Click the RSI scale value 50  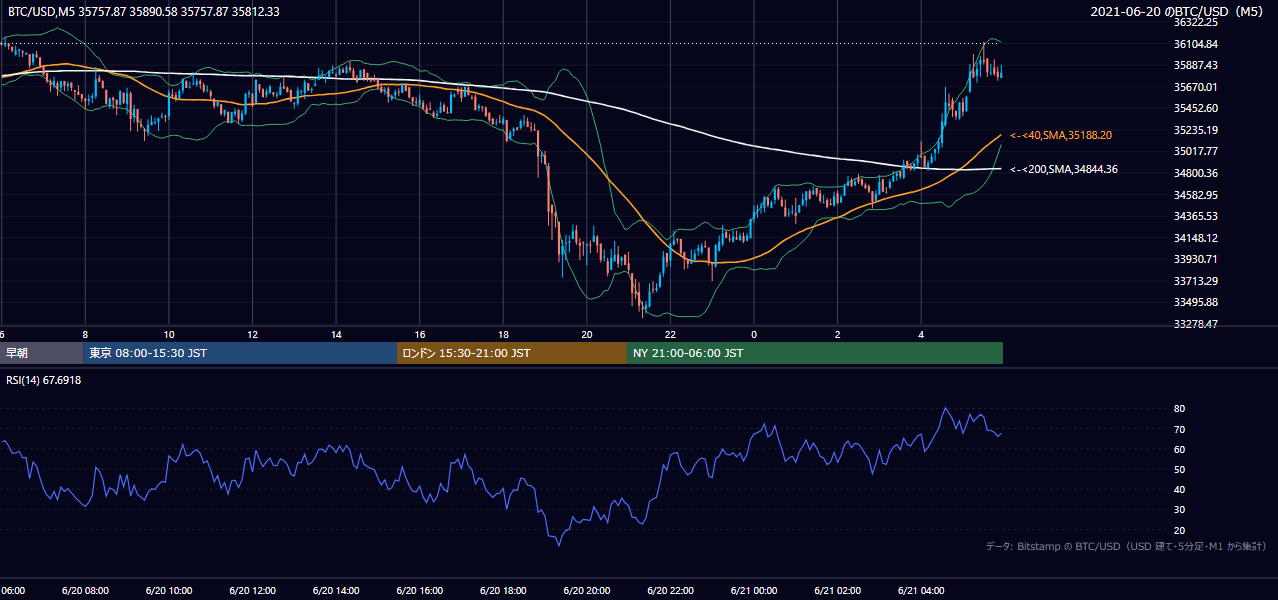(1180, 469)
